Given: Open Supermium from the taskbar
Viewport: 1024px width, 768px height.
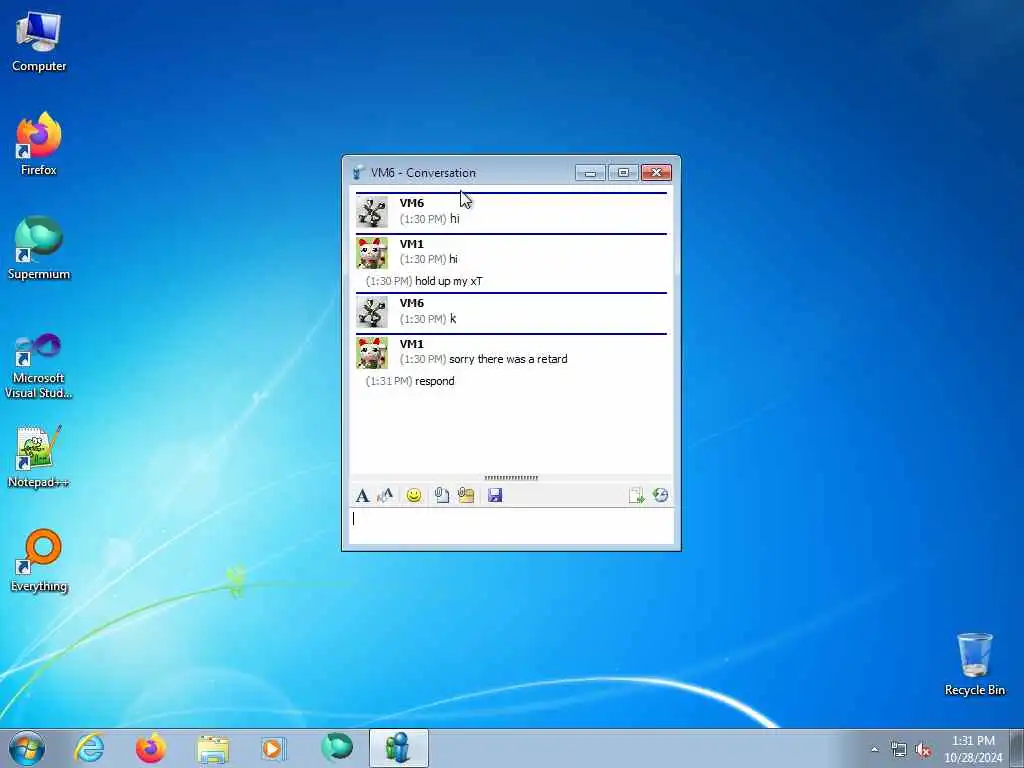Looking at the screenshot, I should (337, 748).
